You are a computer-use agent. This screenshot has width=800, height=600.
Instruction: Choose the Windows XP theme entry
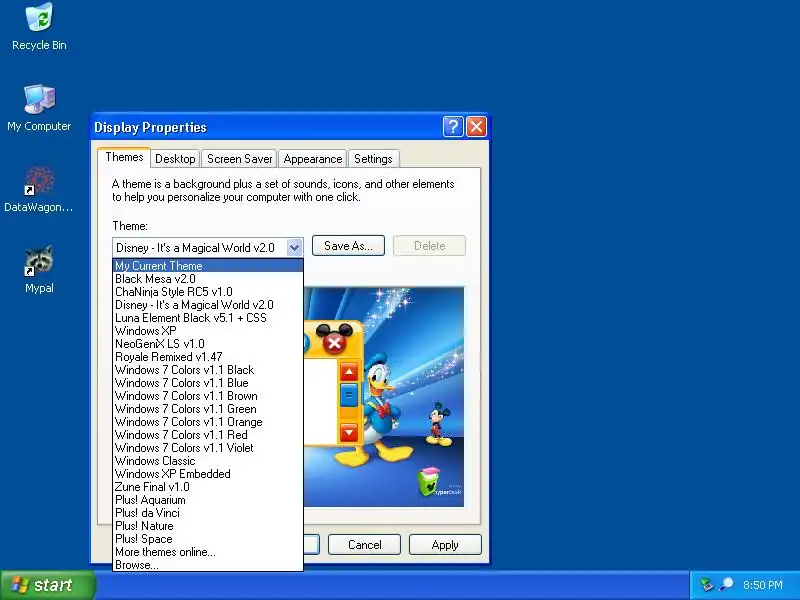point(208,331)
